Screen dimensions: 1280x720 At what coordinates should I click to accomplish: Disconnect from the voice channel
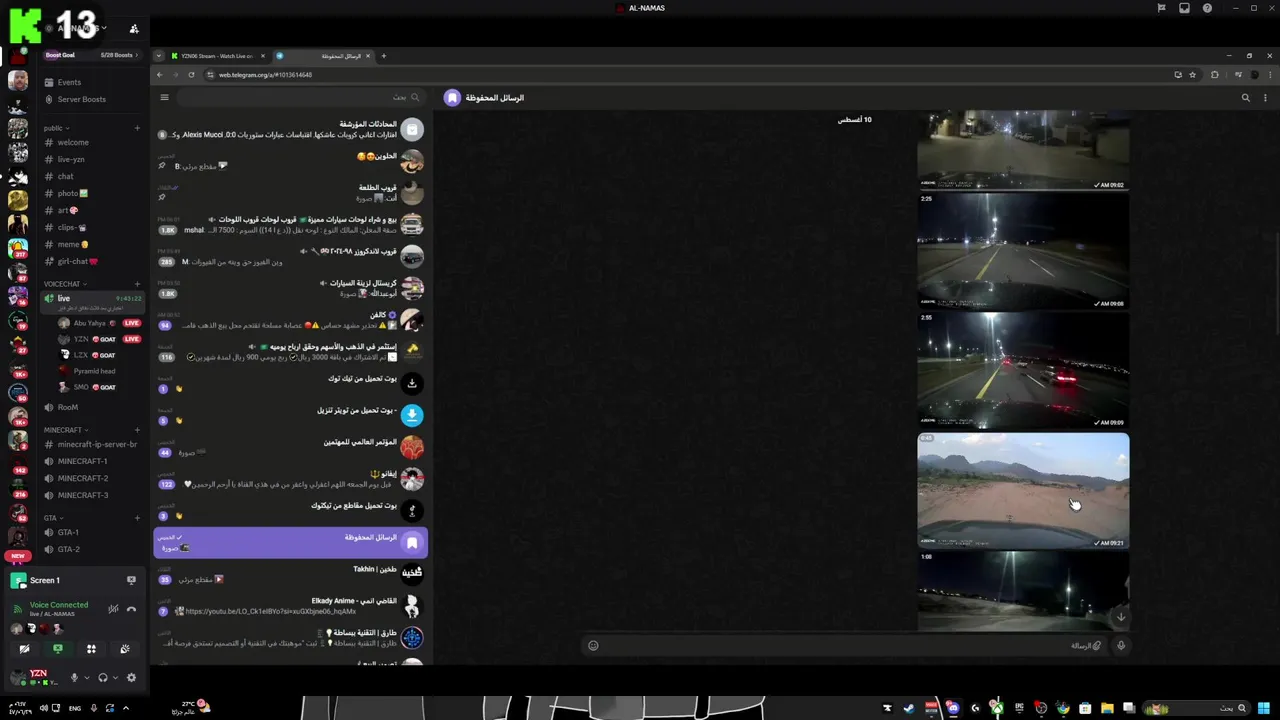(x=131, y=608)
